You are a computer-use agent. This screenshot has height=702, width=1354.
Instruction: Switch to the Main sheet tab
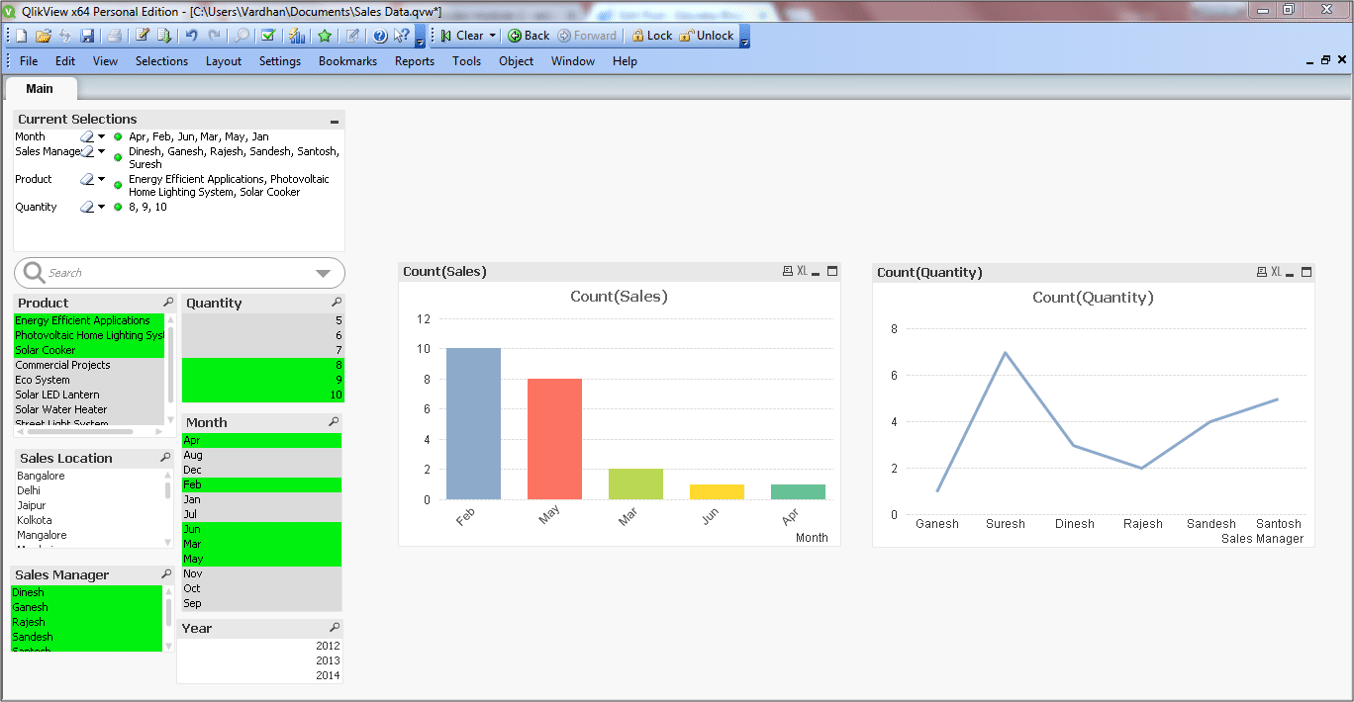[x=39, y=89]
